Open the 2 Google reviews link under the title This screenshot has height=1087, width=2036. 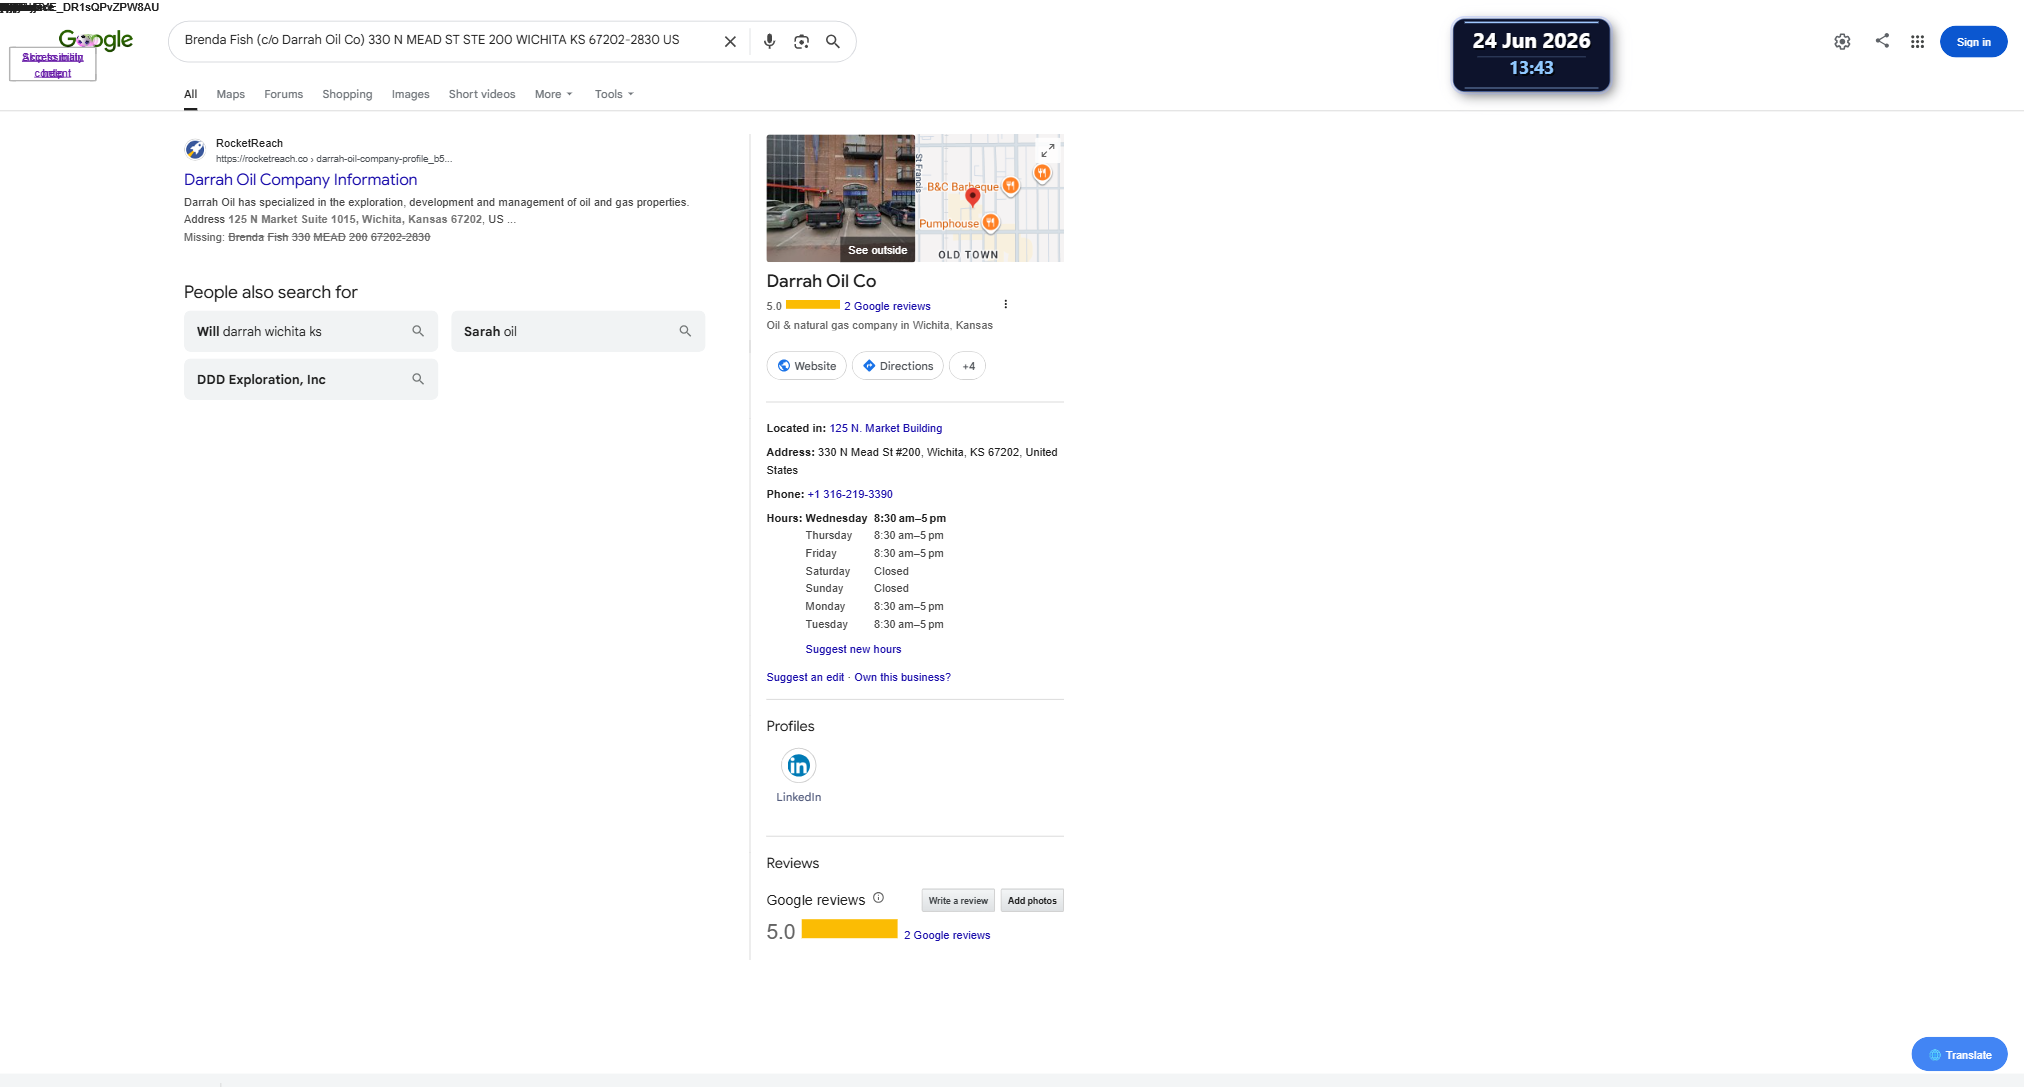pos(887,306)
